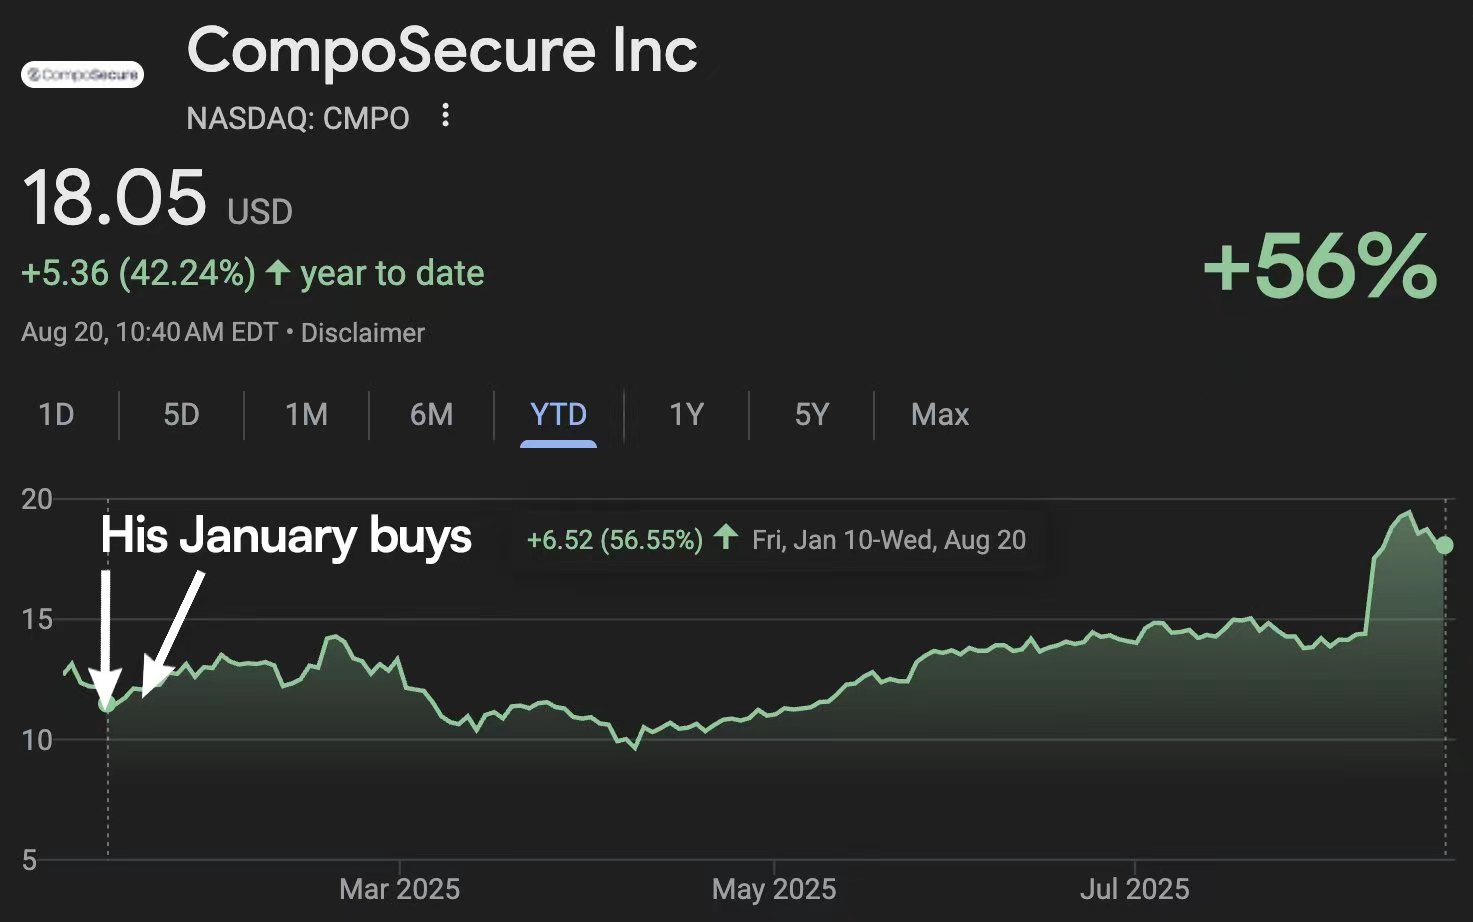Click the CompoSecure logo badge

coord(82,74)
